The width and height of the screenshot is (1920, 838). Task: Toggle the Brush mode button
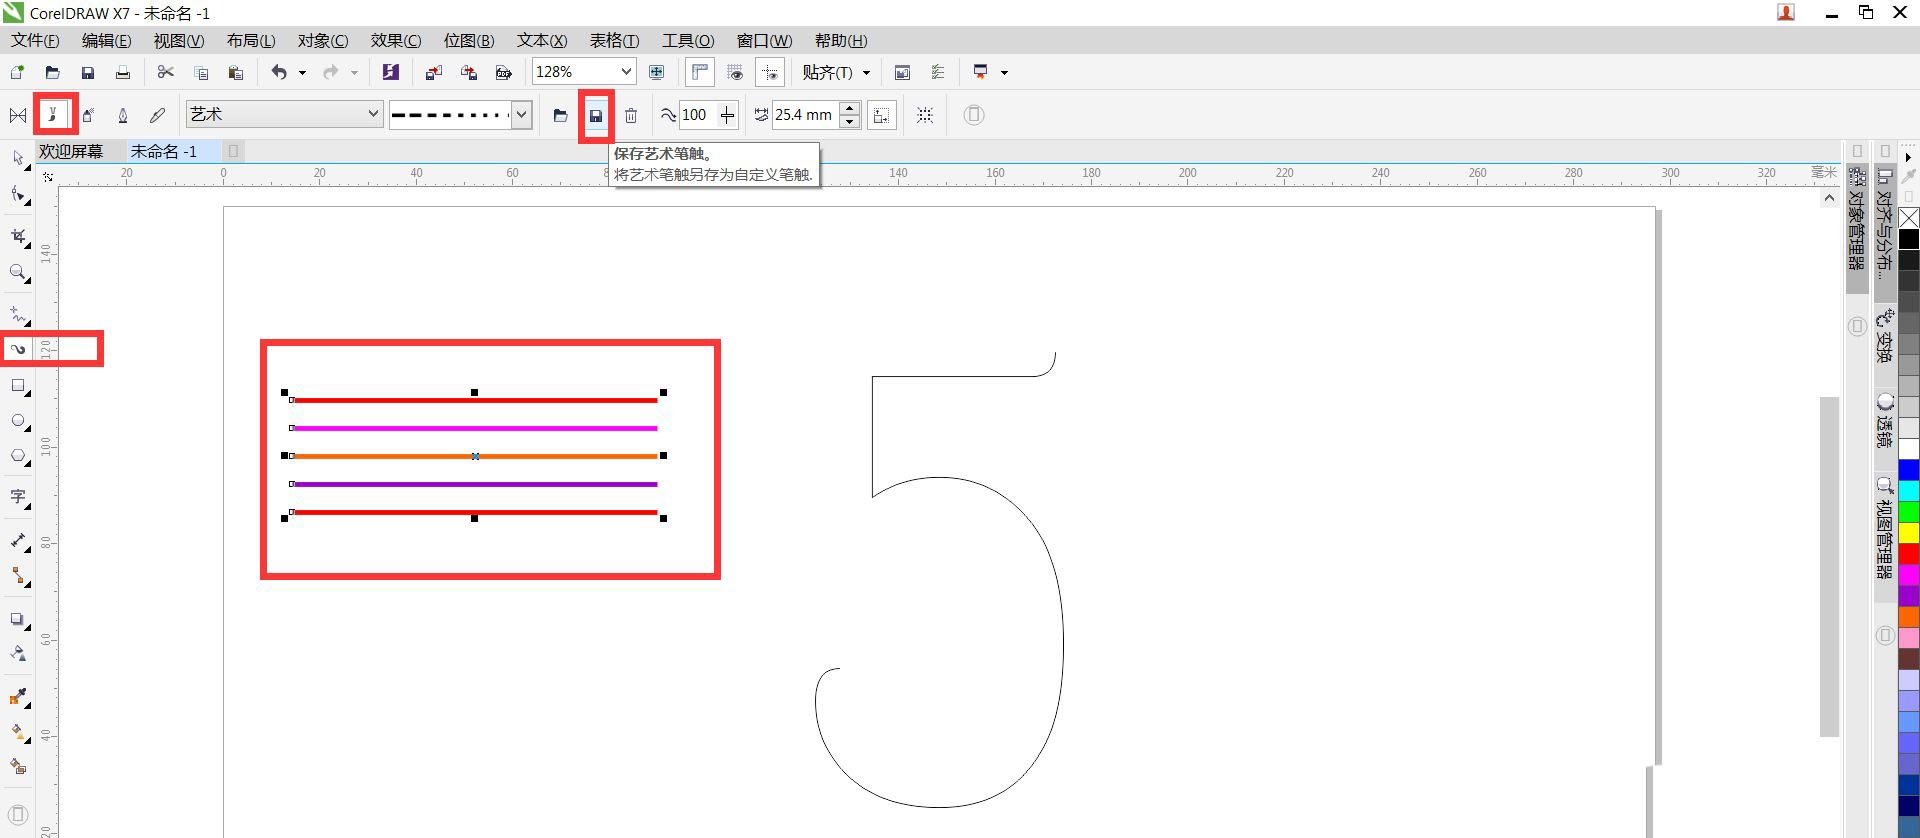[x=54, y=115]
